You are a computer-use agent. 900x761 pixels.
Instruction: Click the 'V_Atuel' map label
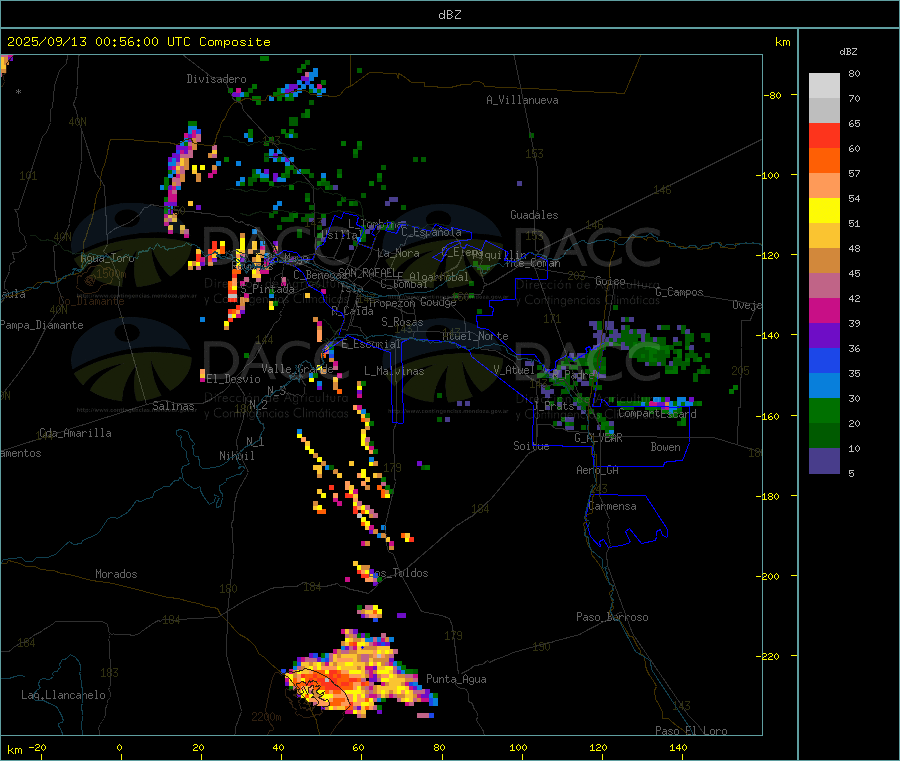[x=514, y=370]
